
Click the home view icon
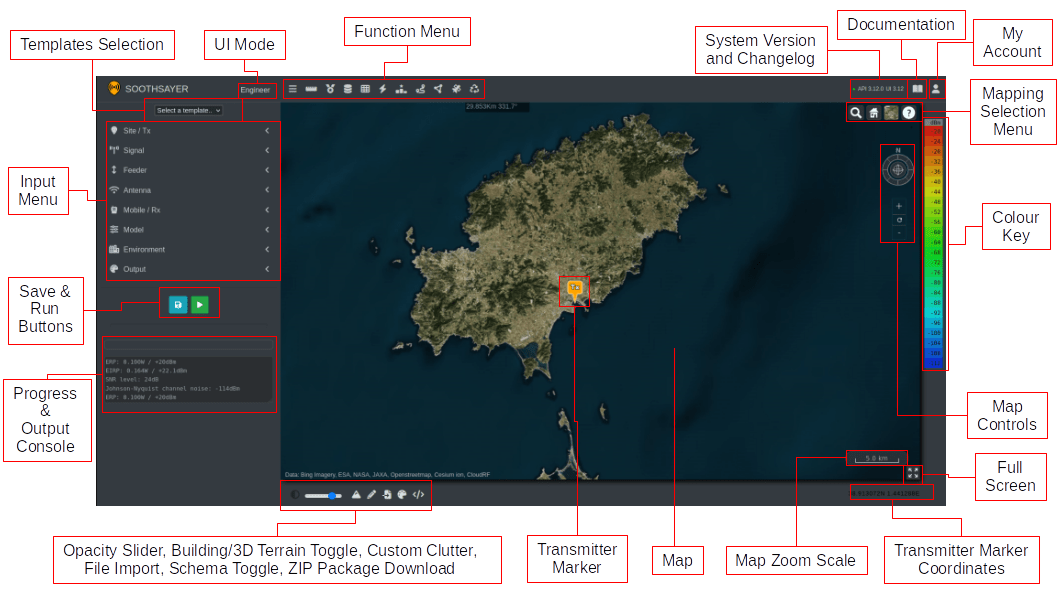(873, 113)
